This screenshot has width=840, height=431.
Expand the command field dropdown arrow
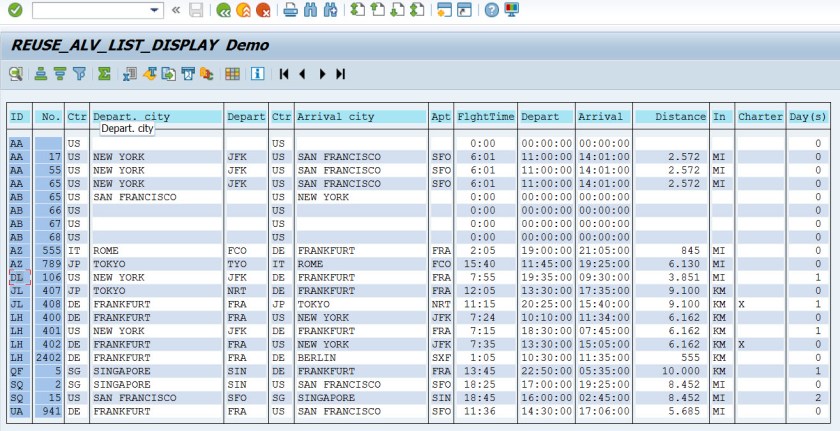(x=154, y=10)
